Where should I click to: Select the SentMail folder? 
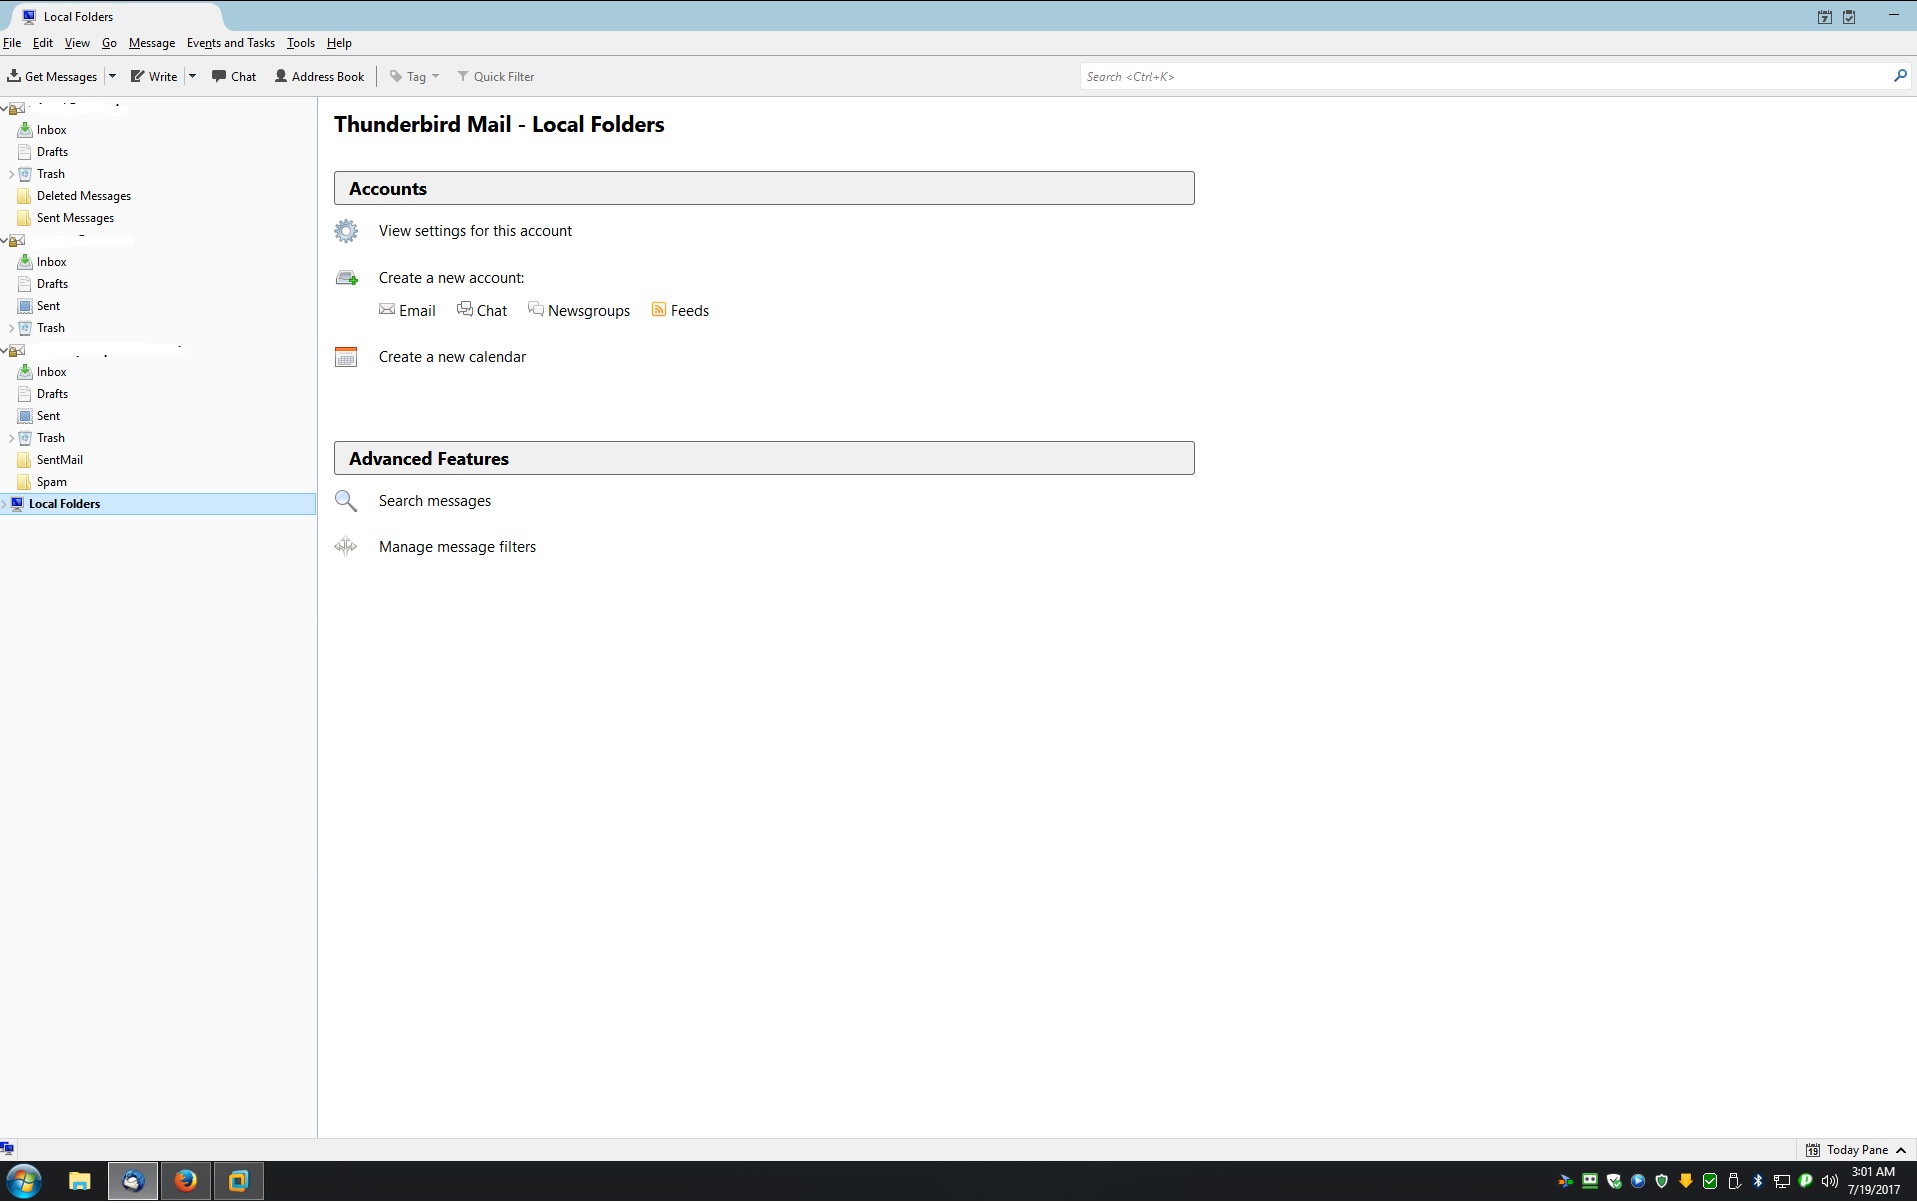coord(60,460)
